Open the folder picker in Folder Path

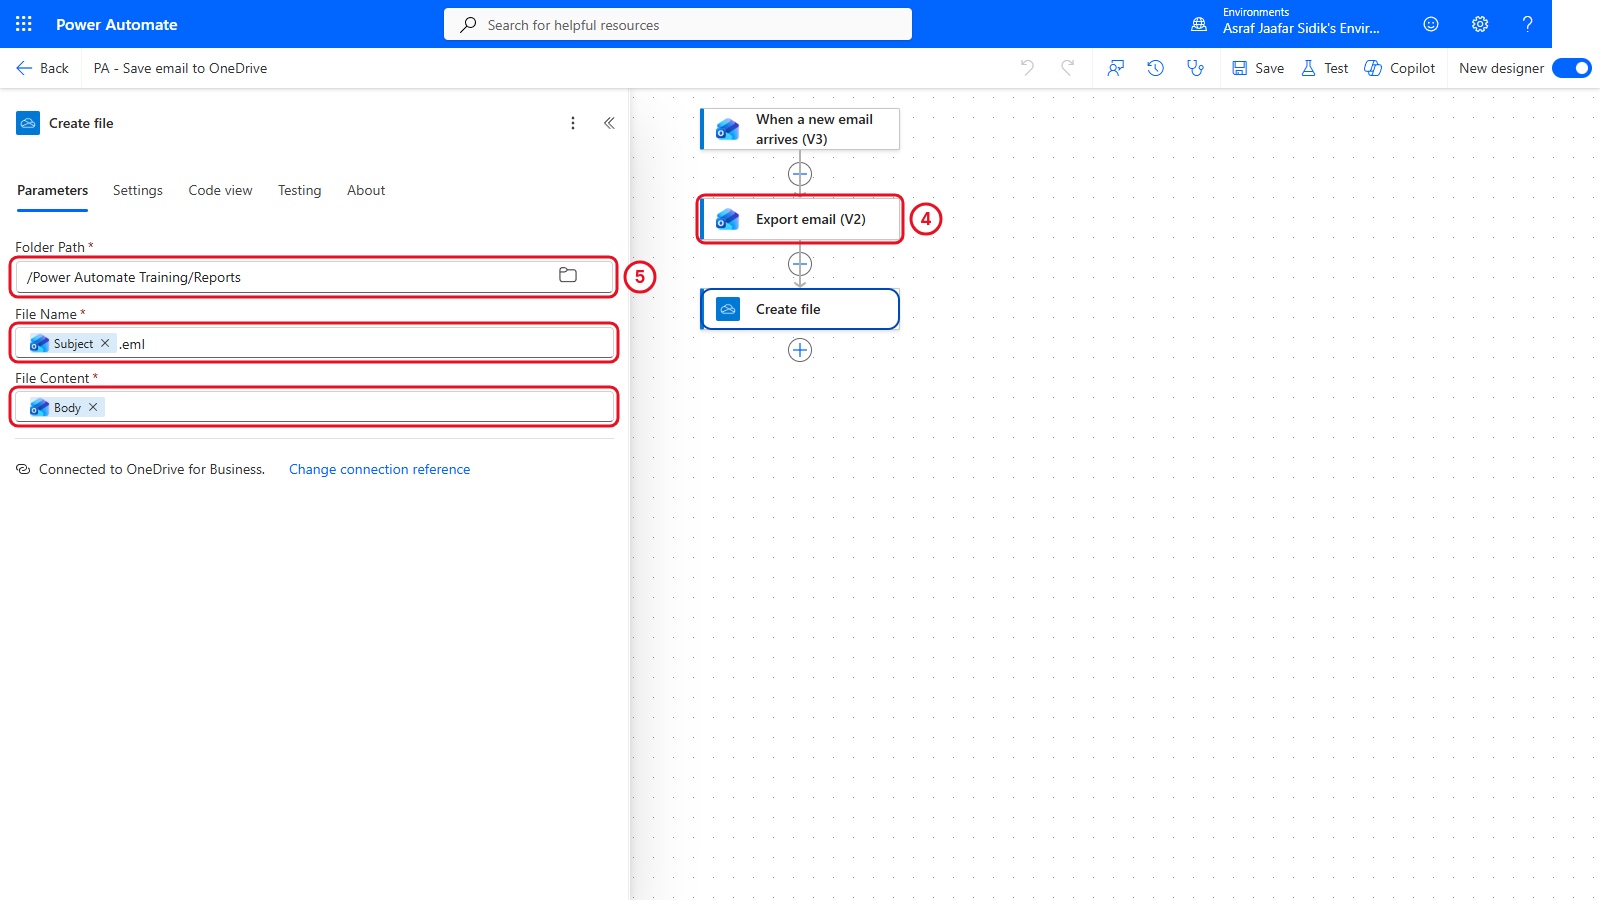568,275
